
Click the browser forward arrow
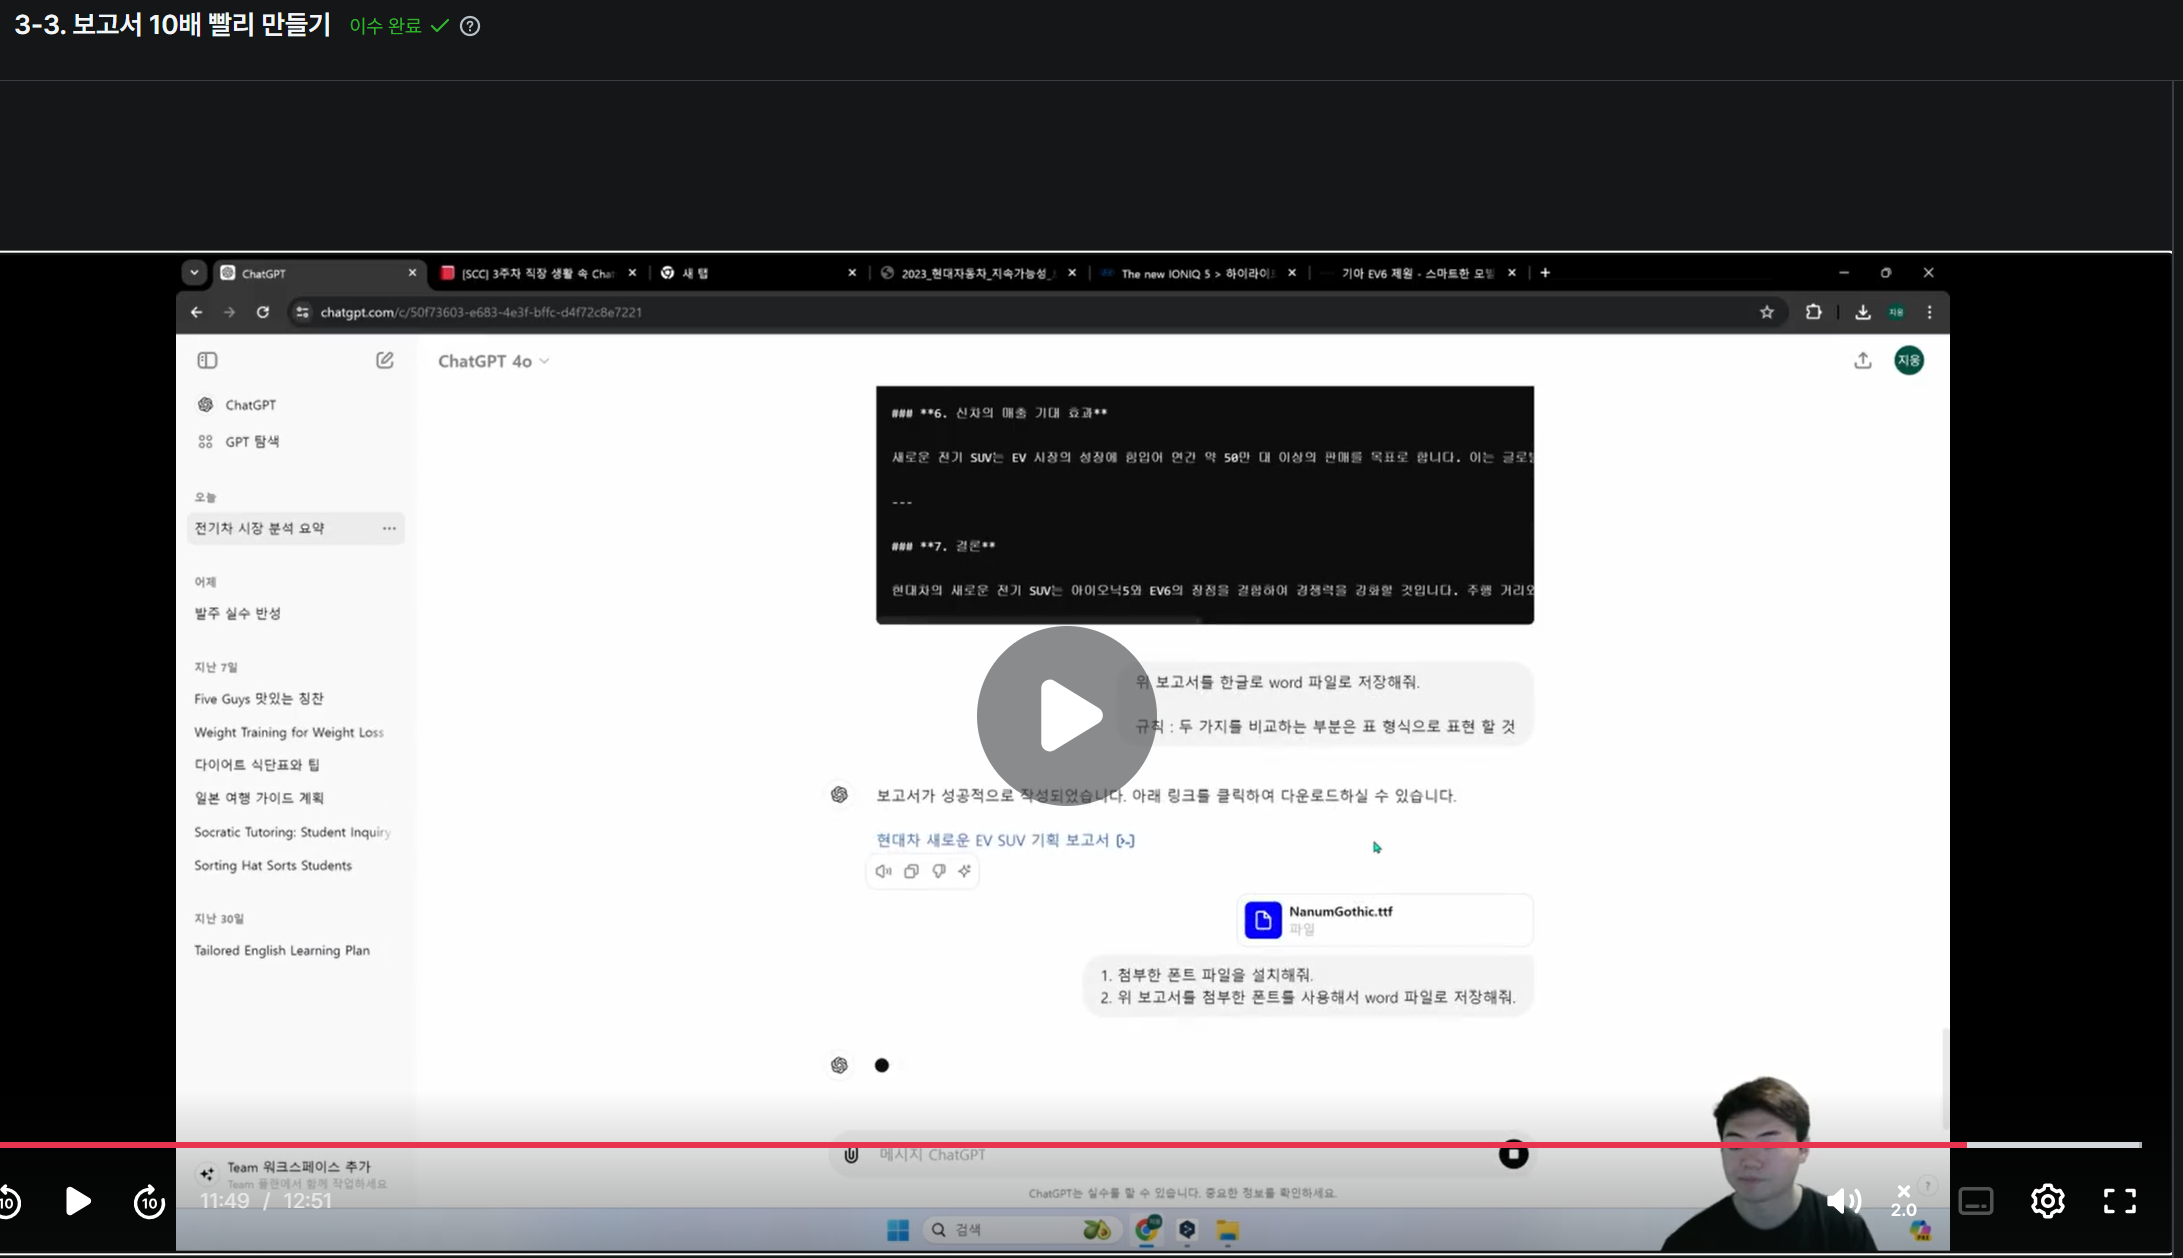[230, 312]
